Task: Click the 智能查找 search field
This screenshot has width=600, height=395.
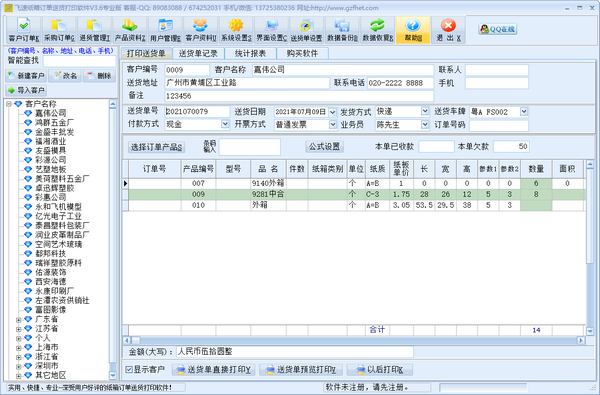Action: [x=79, y=61]
